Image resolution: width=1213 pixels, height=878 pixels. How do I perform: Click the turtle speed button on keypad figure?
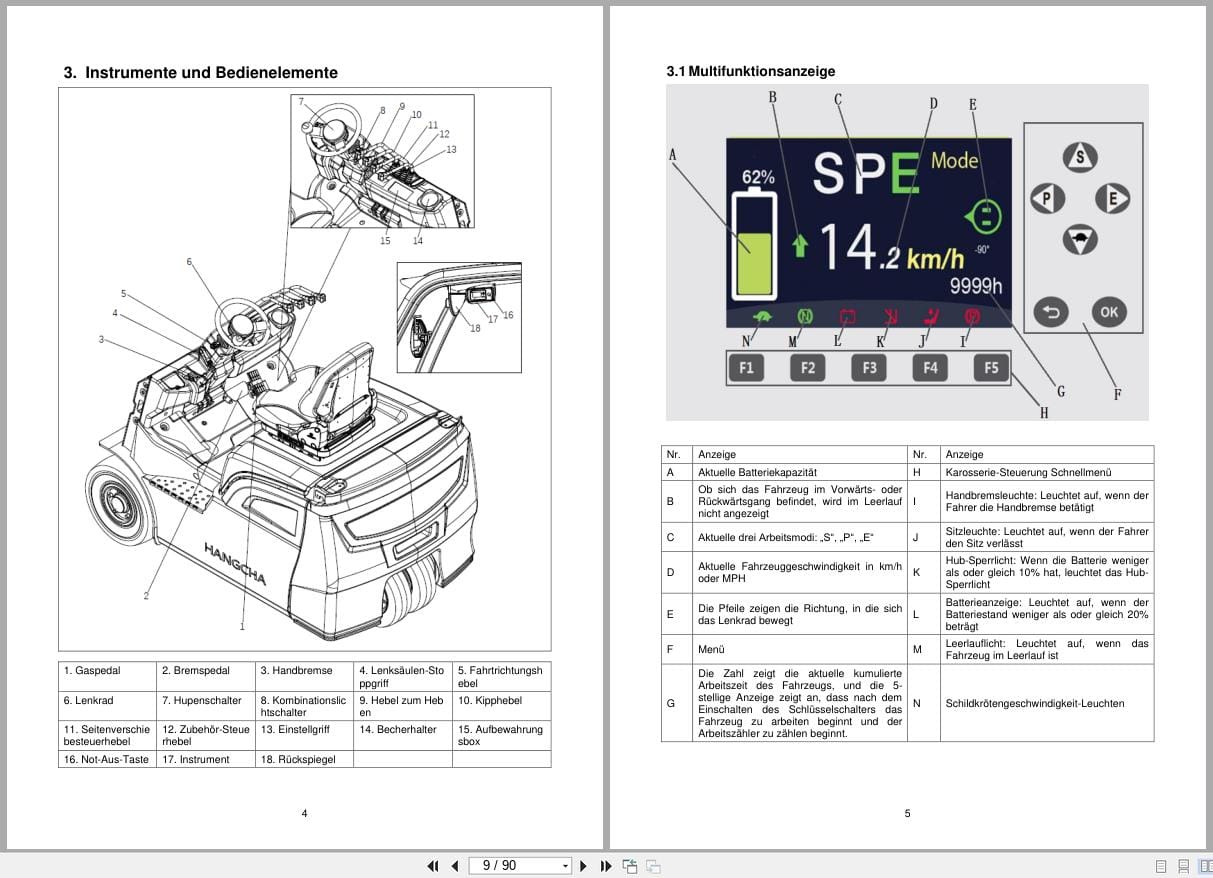click(x=1080, y=240)
